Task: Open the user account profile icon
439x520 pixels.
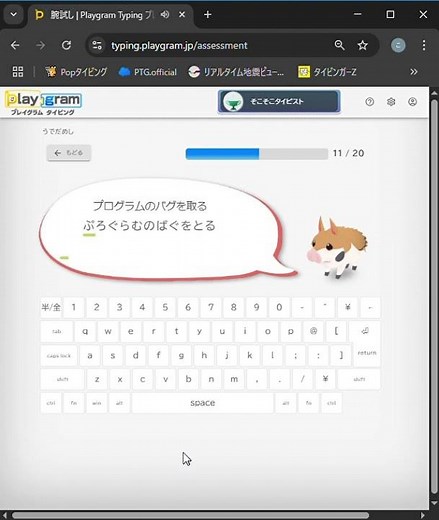Action: click(x=412, y=102)
